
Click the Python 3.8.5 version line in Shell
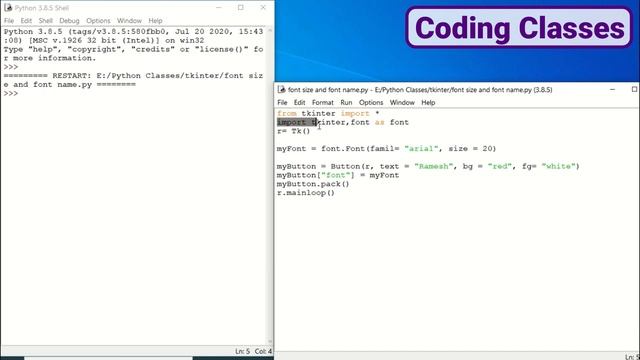pyautogui.click(x=133, y=31)
